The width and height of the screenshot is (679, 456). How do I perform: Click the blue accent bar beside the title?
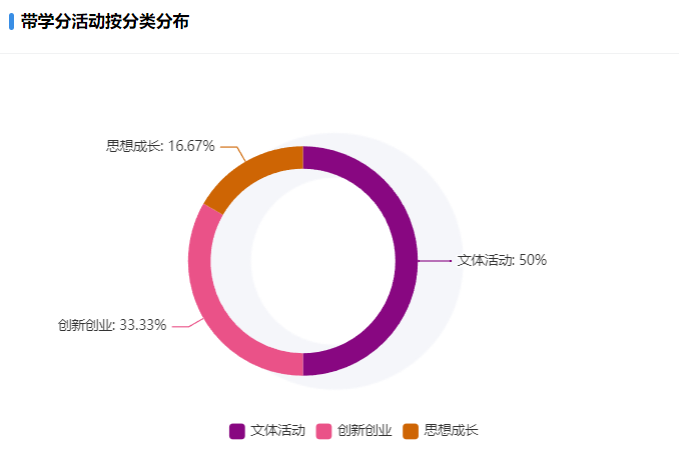[11, 21]
